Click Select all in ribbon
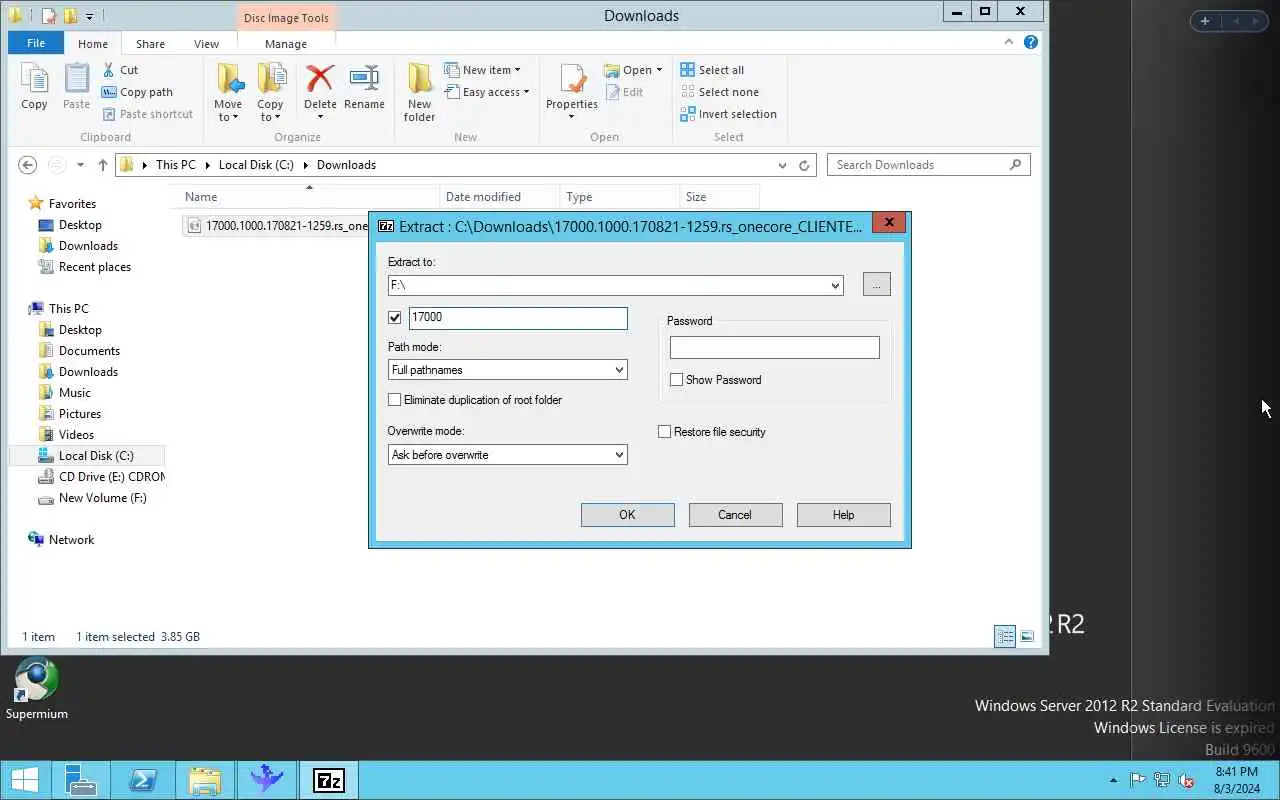This screenshot has width=1280, height=800. pyautogui.click(x=712, y=70)
